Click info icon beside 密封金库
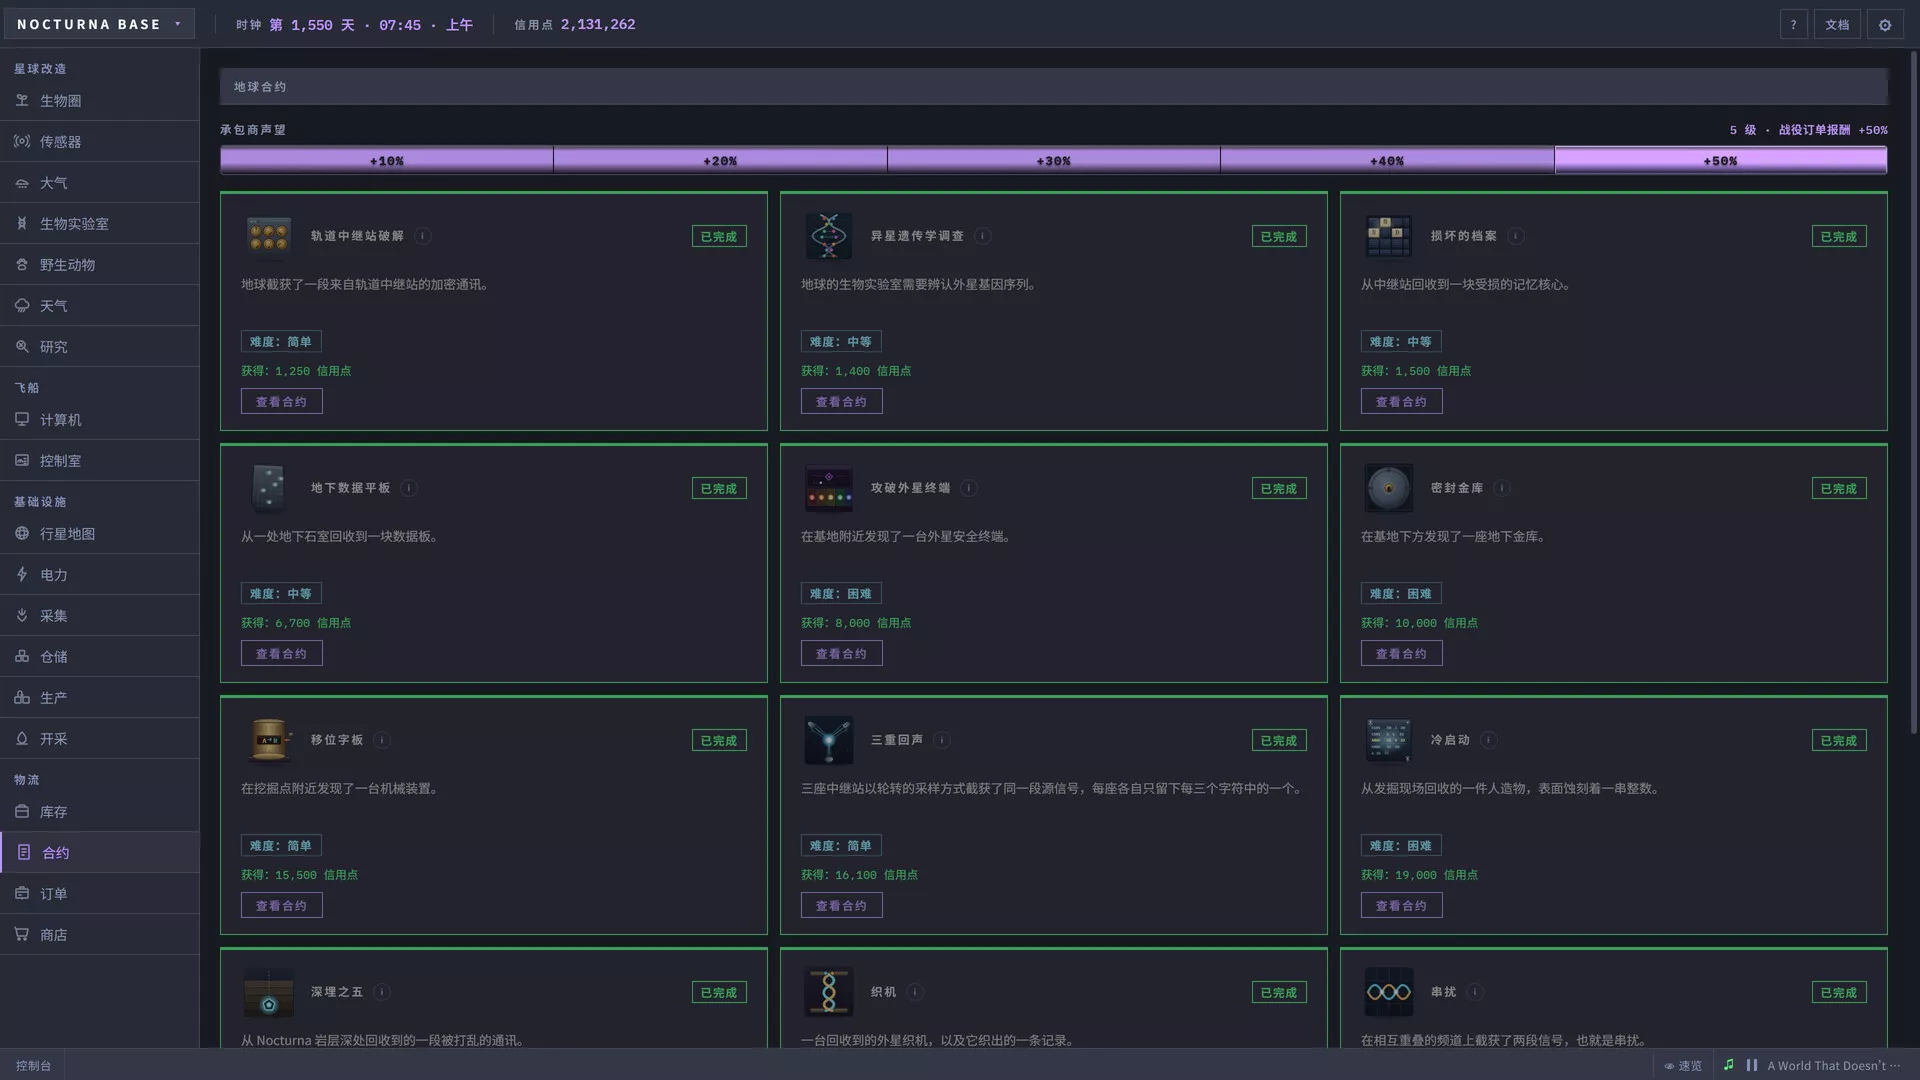 click(x=1502, y=488)
